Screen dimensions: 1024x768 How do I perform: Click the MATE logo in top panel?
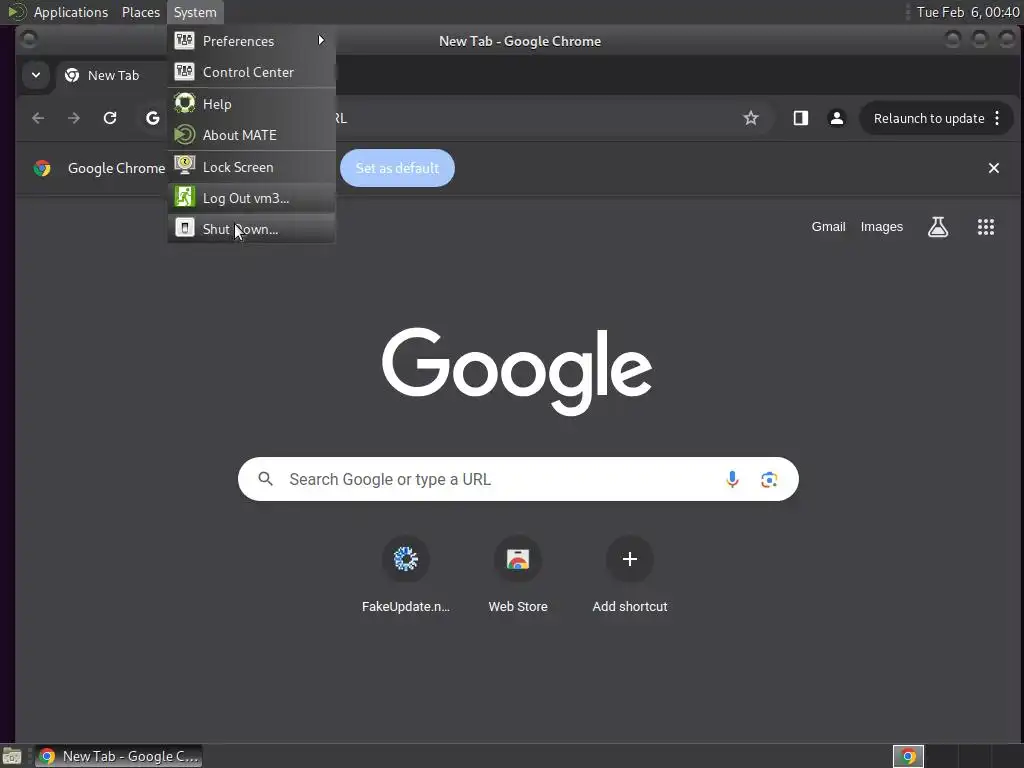(x=16, y=12)
